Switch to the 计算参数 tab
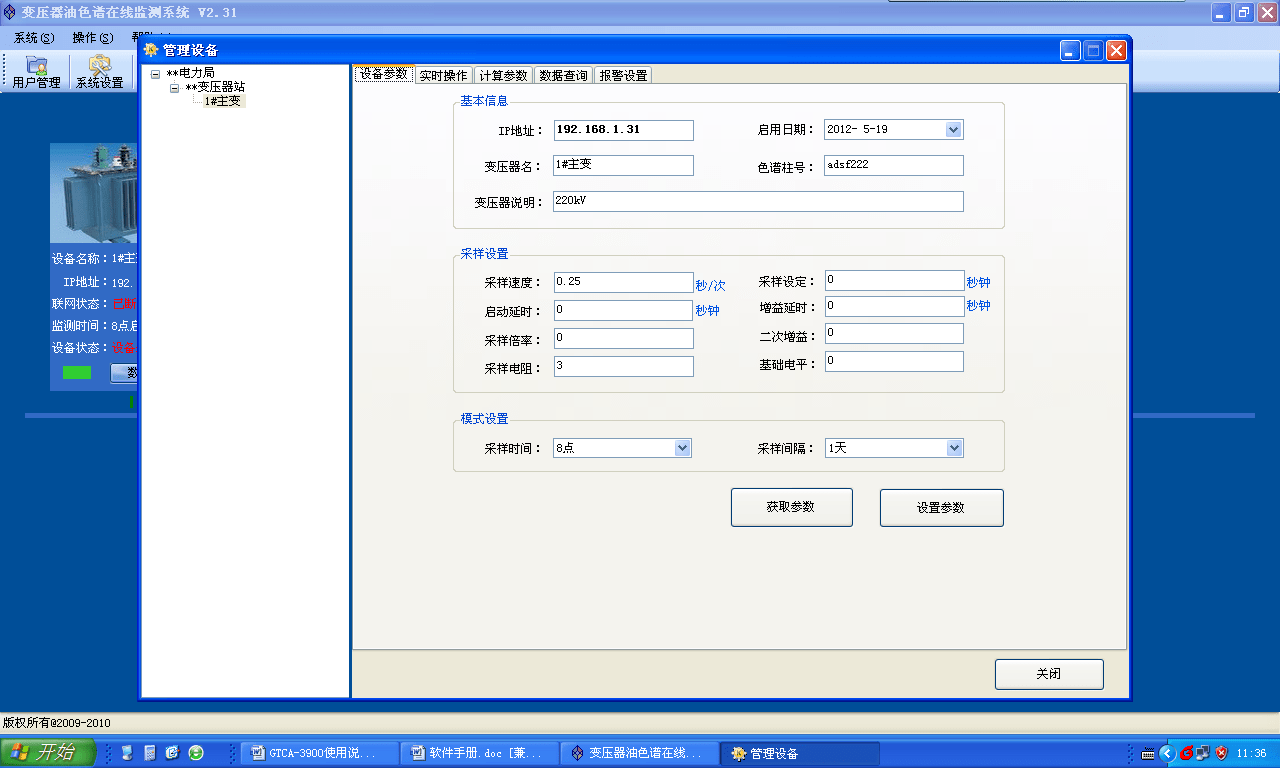 coord(503,75)
